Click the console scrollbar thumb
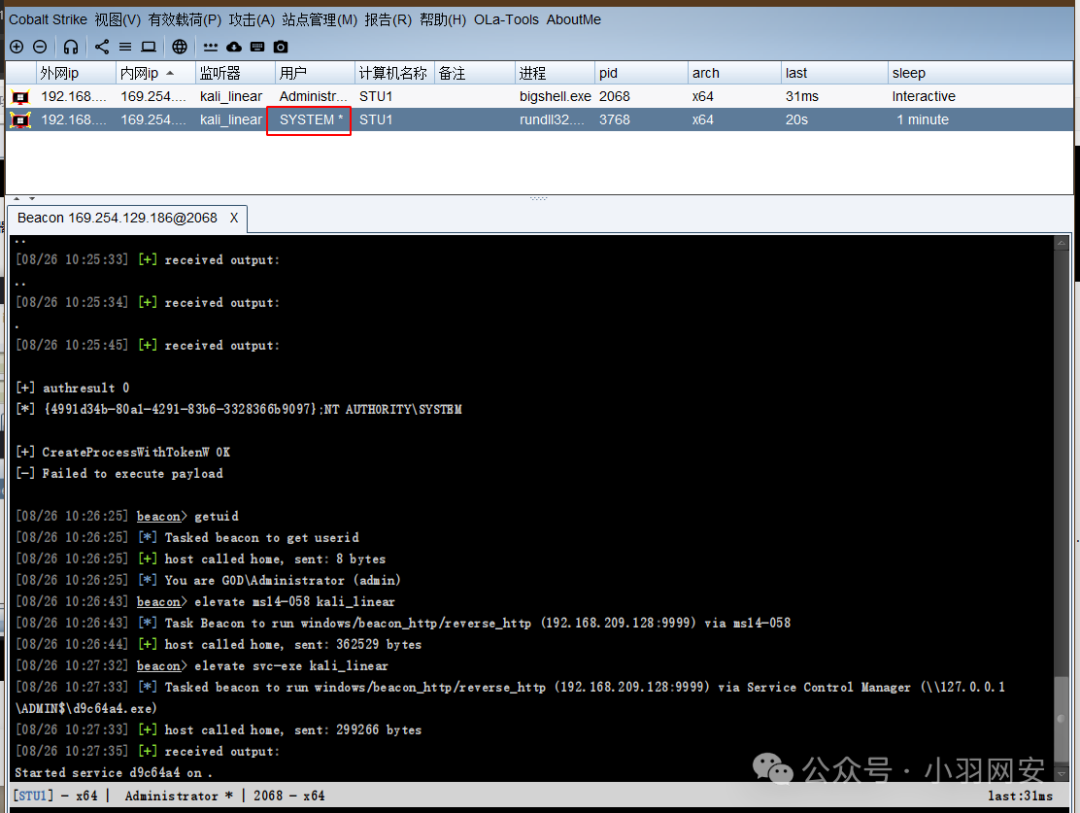This screenshot has width=1080, height=813. click(x=1061, y=720)
